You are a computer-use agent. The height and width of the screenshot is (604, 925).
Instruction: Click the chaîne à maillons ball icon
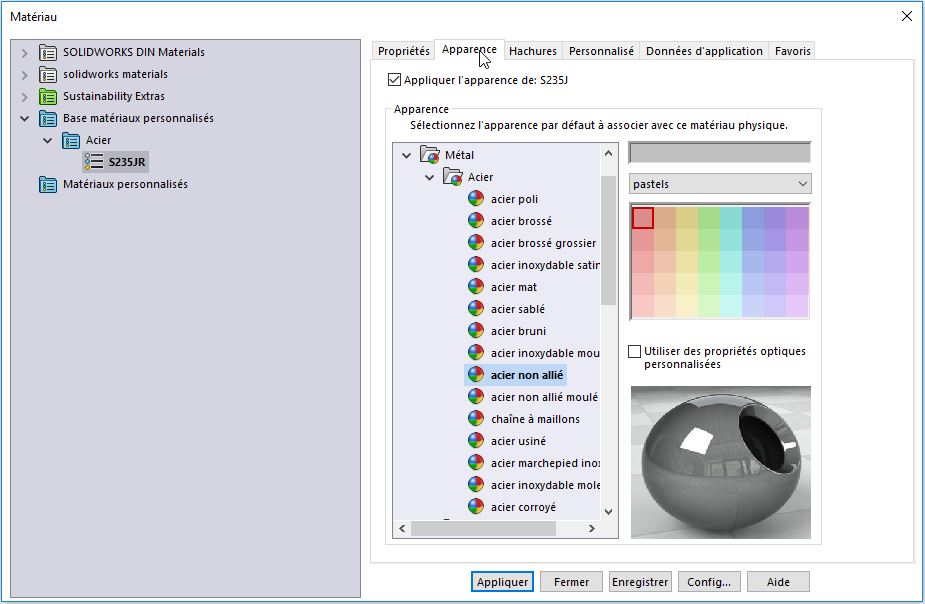(x=476, y=419)
